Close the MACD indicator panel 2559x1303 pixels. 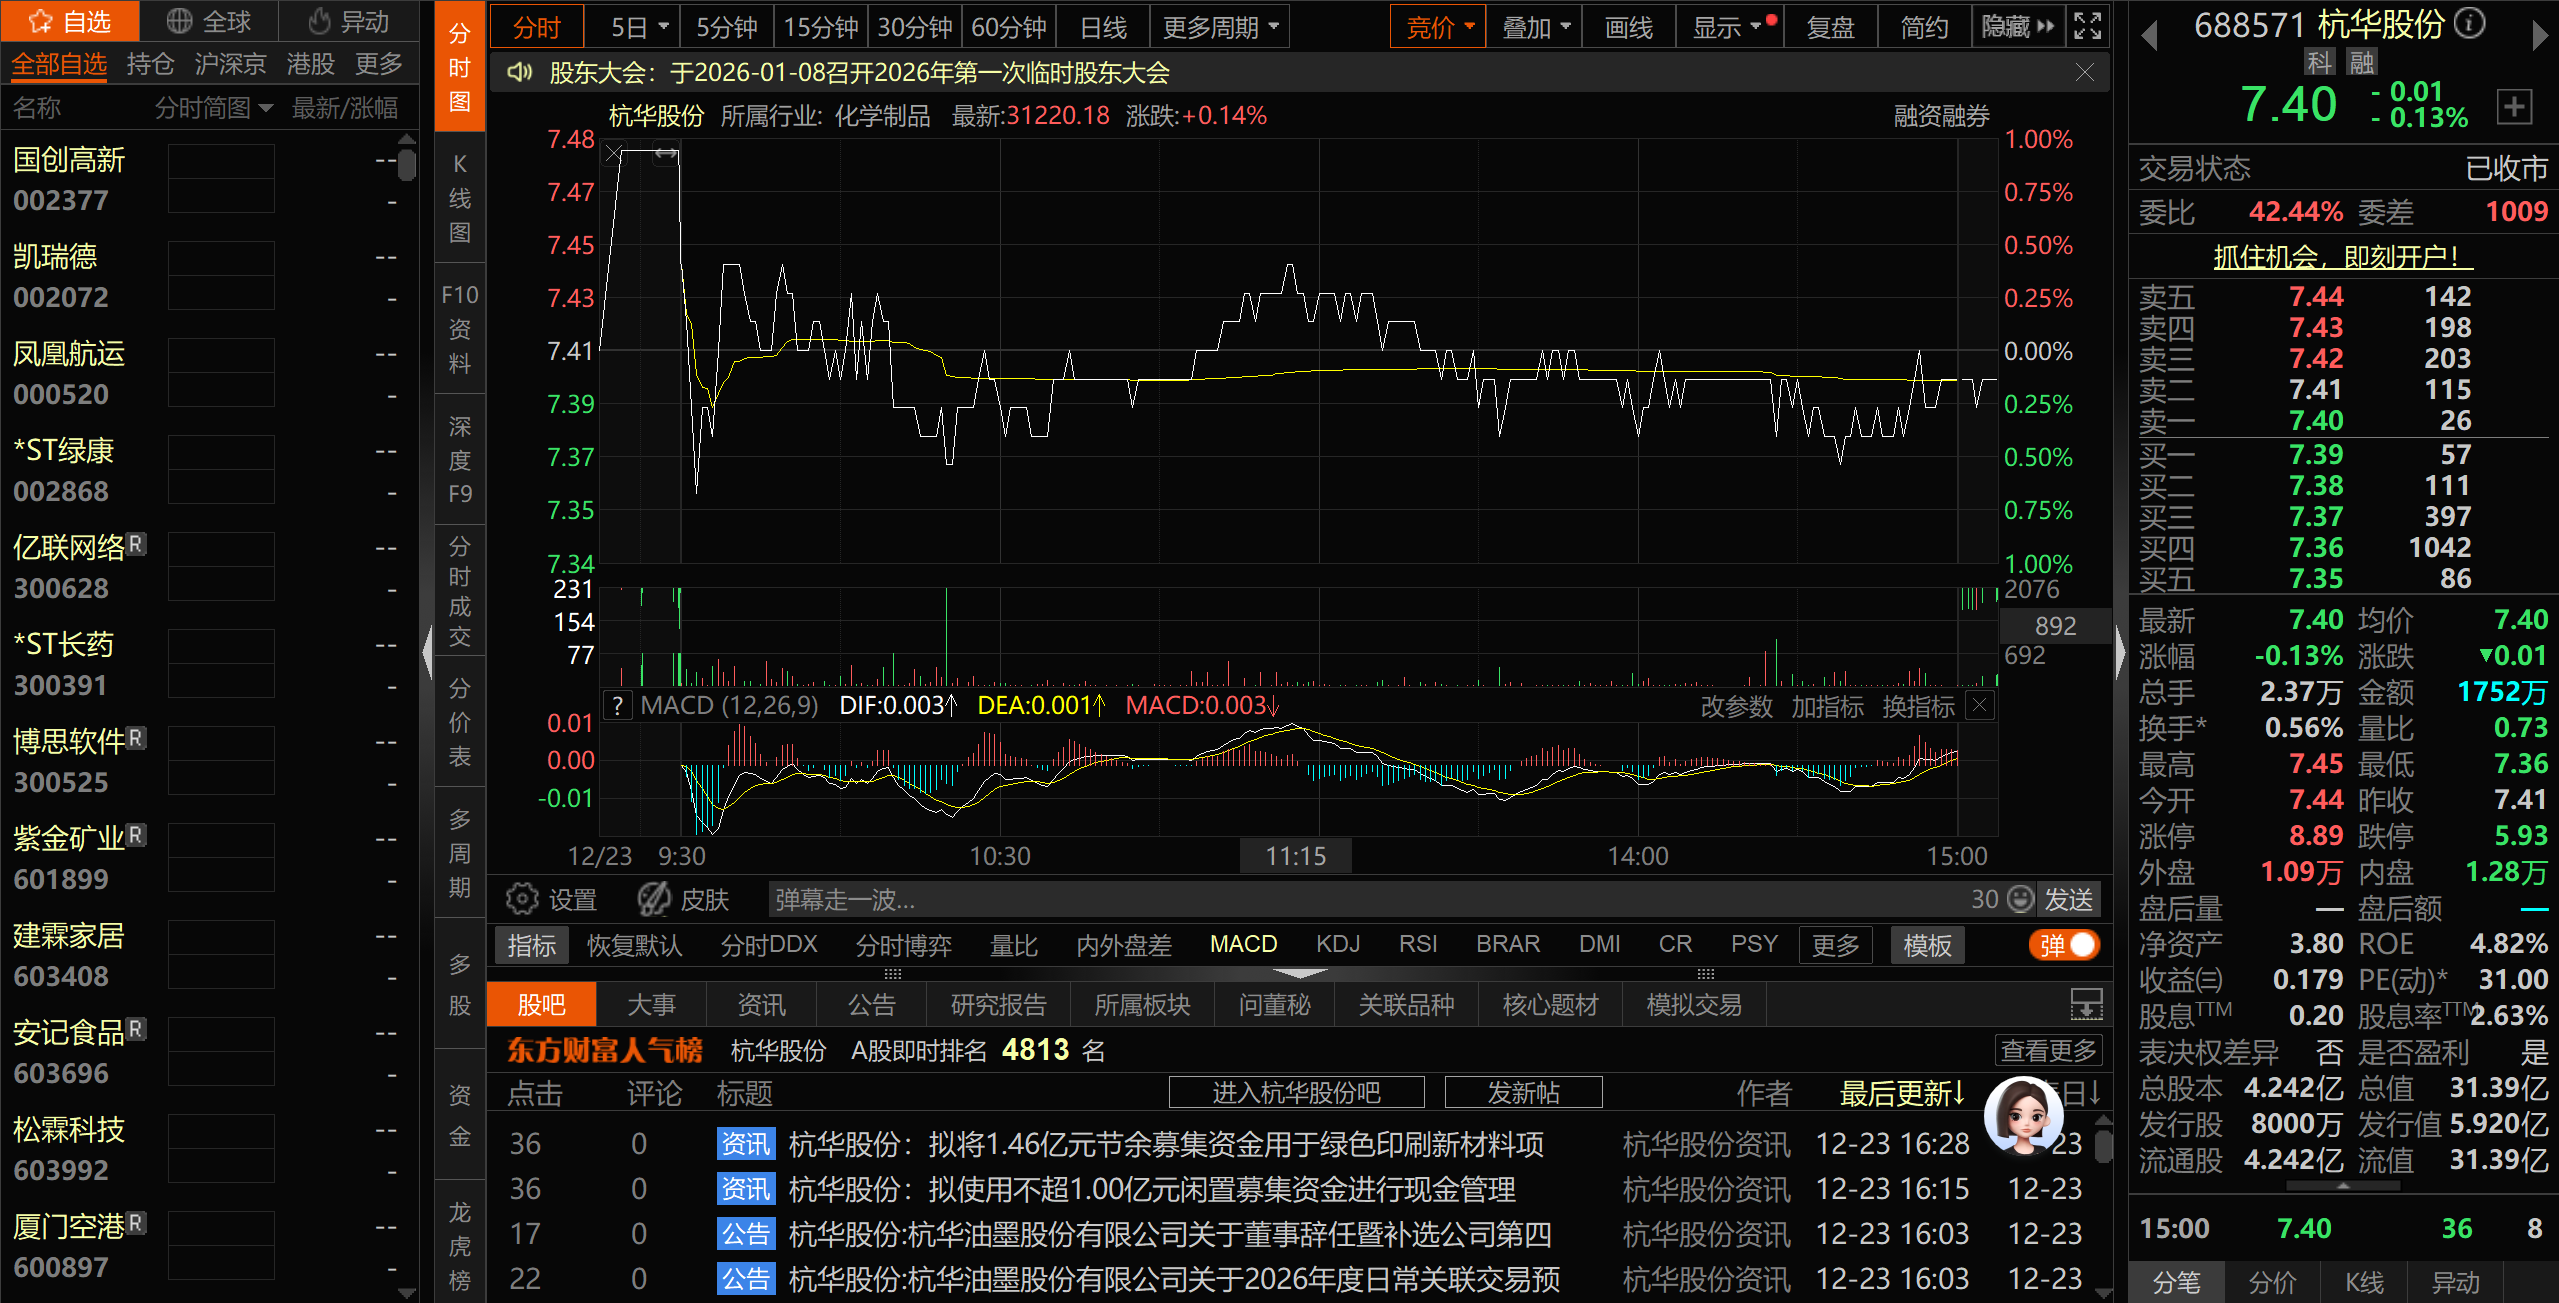point(1979,706)
